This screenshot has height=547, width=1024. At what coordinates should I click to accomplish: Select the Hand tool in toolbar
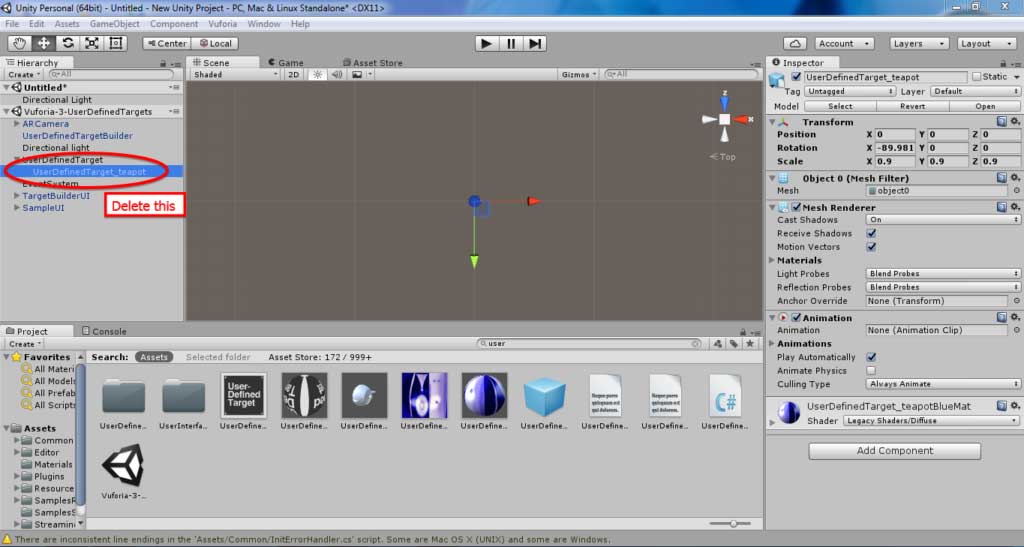click(20, 43)
